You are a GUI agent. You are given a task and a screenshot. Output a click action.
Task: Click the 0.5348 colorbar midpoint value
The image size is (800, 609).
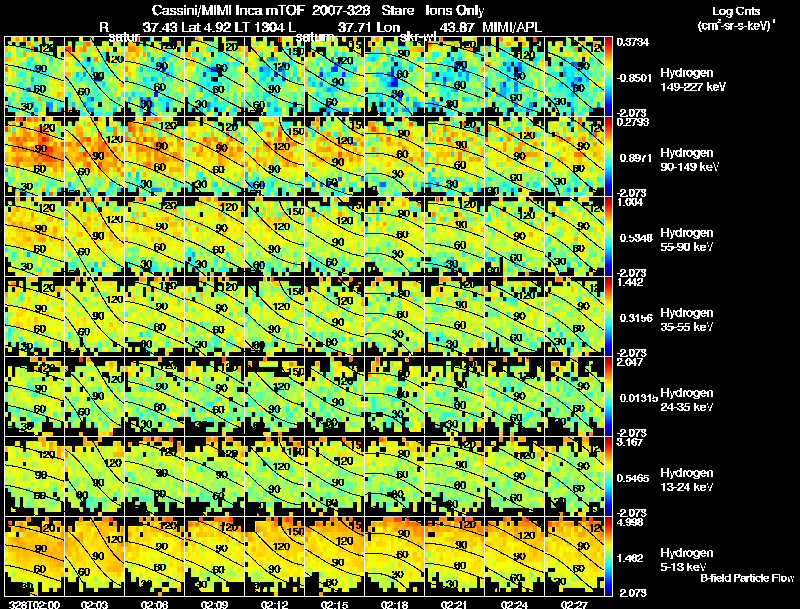pyautogui.click(x=636, y=238)
